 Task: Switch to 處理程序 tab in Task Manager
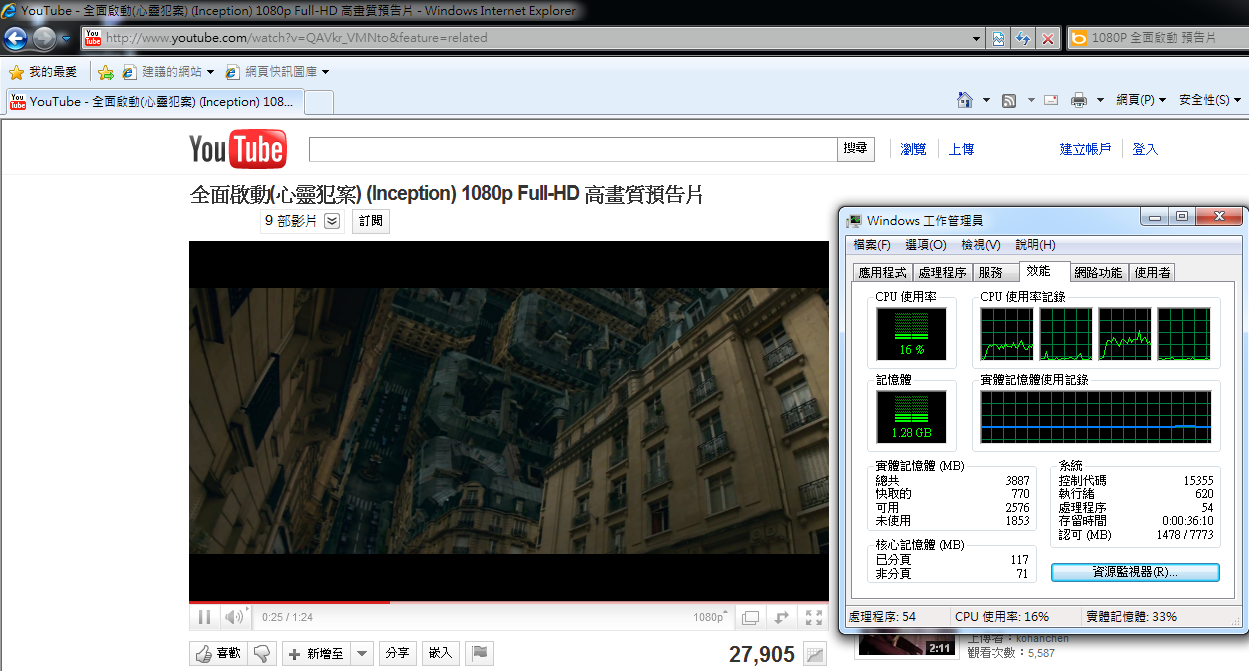942,273
